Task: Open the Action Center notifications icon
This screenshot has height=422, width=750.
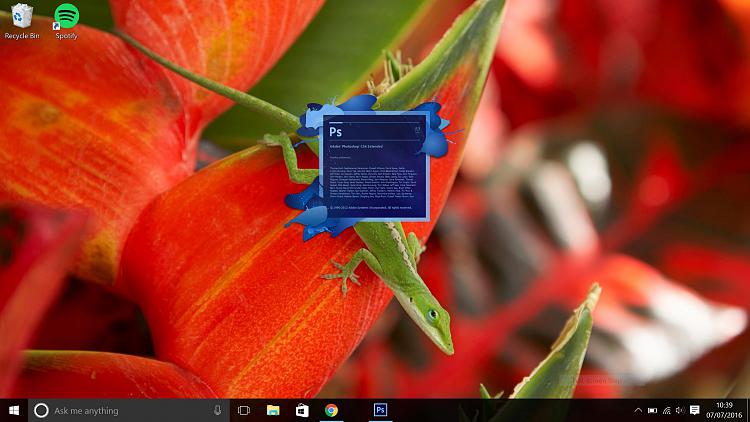Action: [x=695, y=411]
